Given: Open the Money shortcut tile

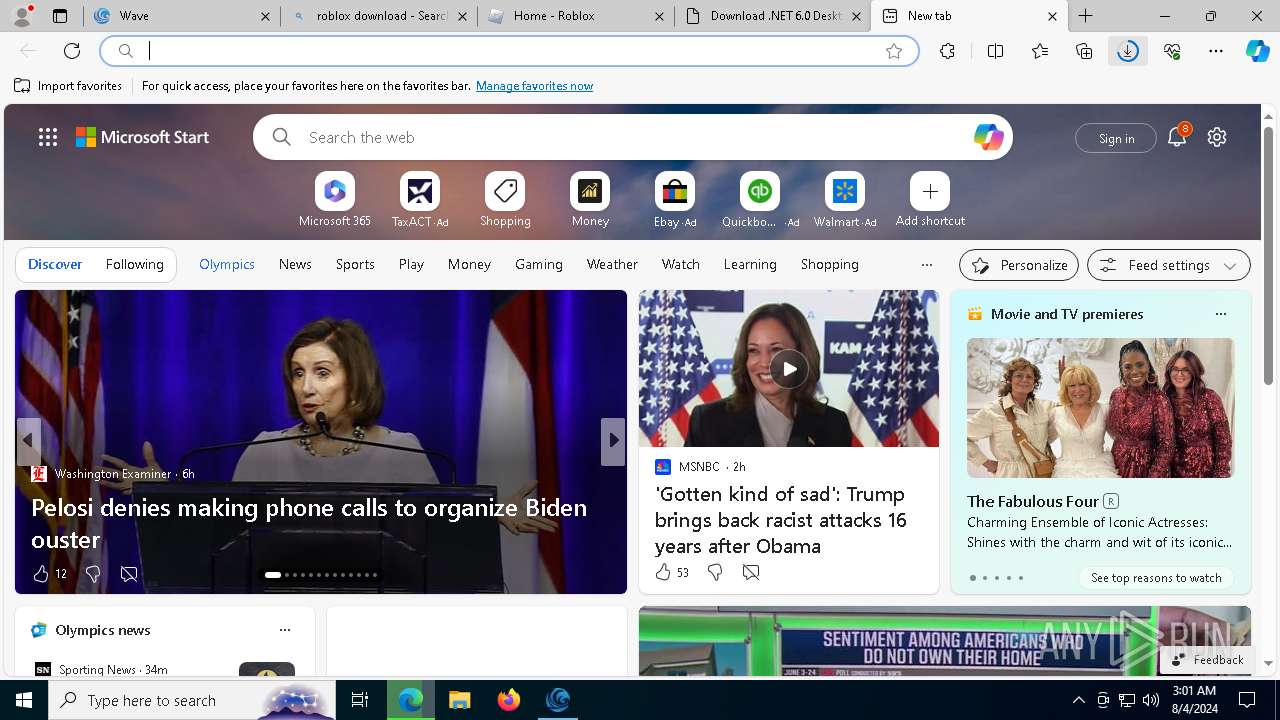Looking at the screenshot, I should [x=590, y=200].
